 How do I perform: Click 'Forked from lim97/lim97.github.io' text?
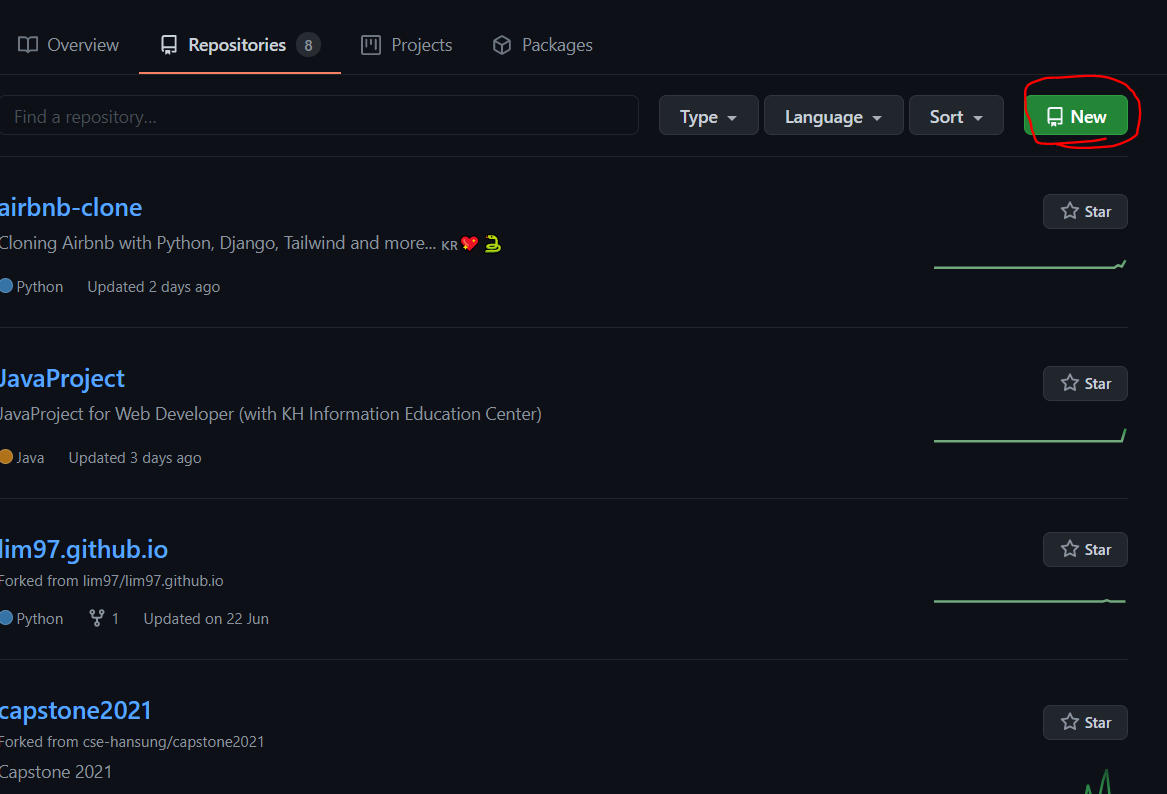tap(111, 580)
